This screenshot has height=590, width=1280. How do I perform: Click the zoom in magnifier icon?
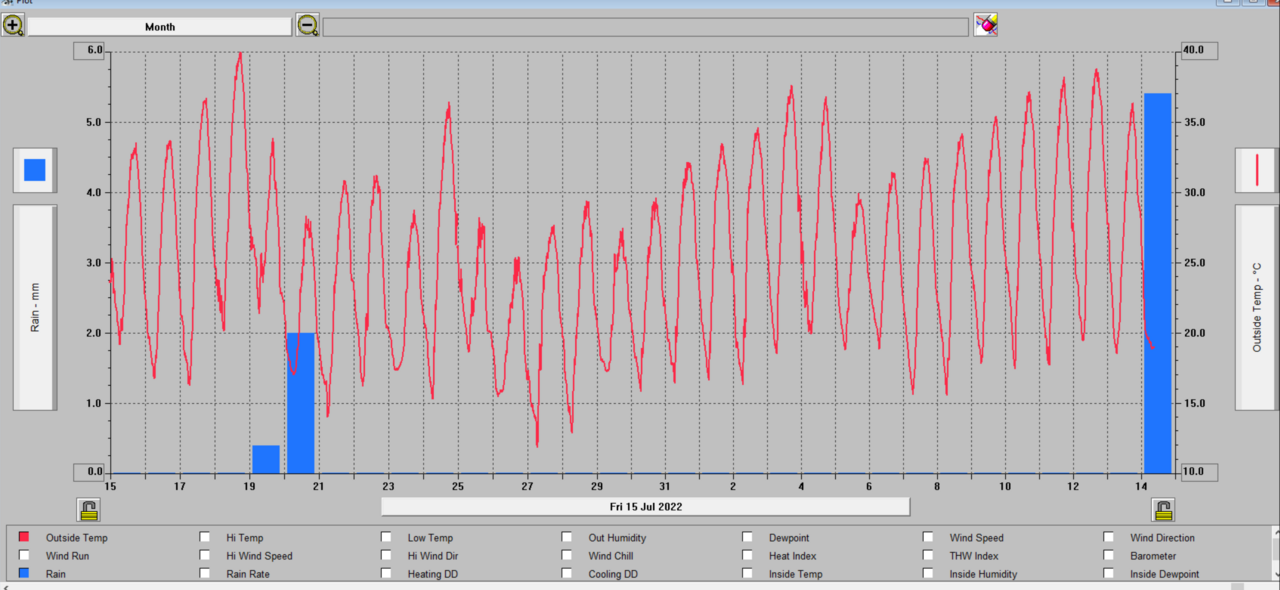tap(13, 26)
